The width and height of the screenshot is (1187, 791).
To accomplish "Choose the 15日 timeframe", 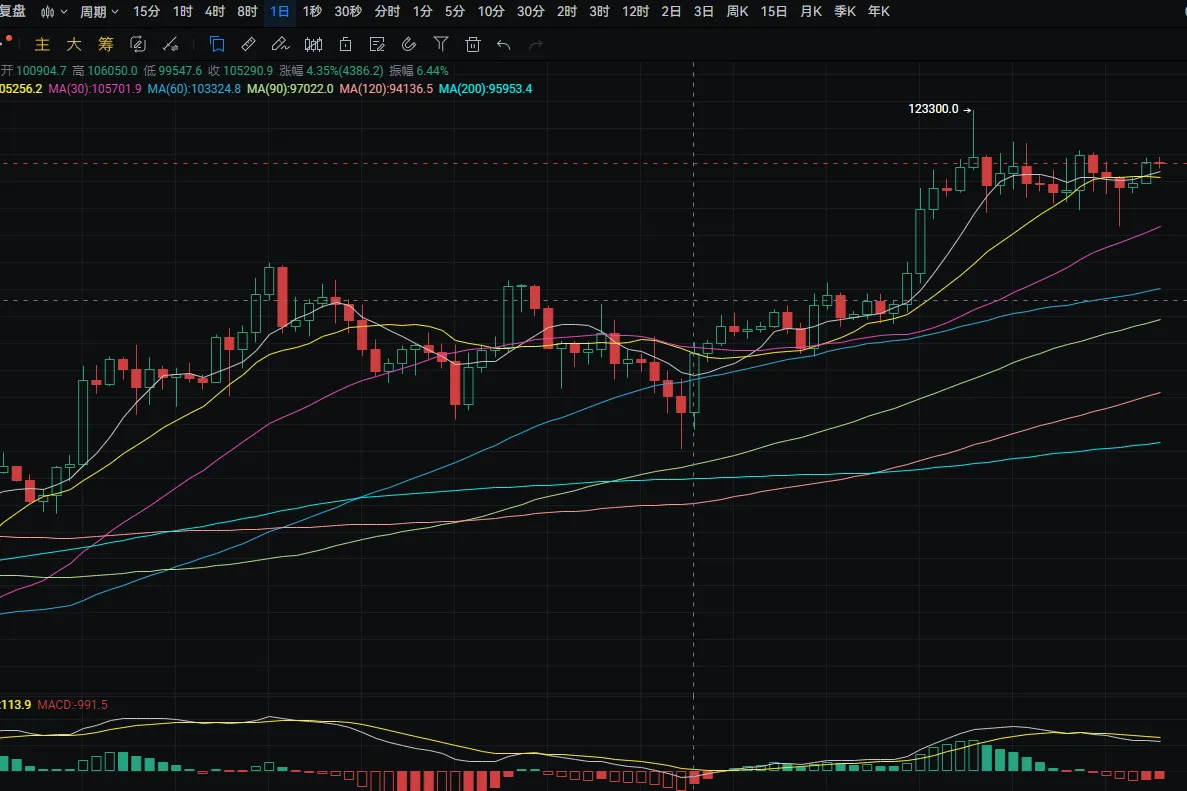I will [774, 11].
